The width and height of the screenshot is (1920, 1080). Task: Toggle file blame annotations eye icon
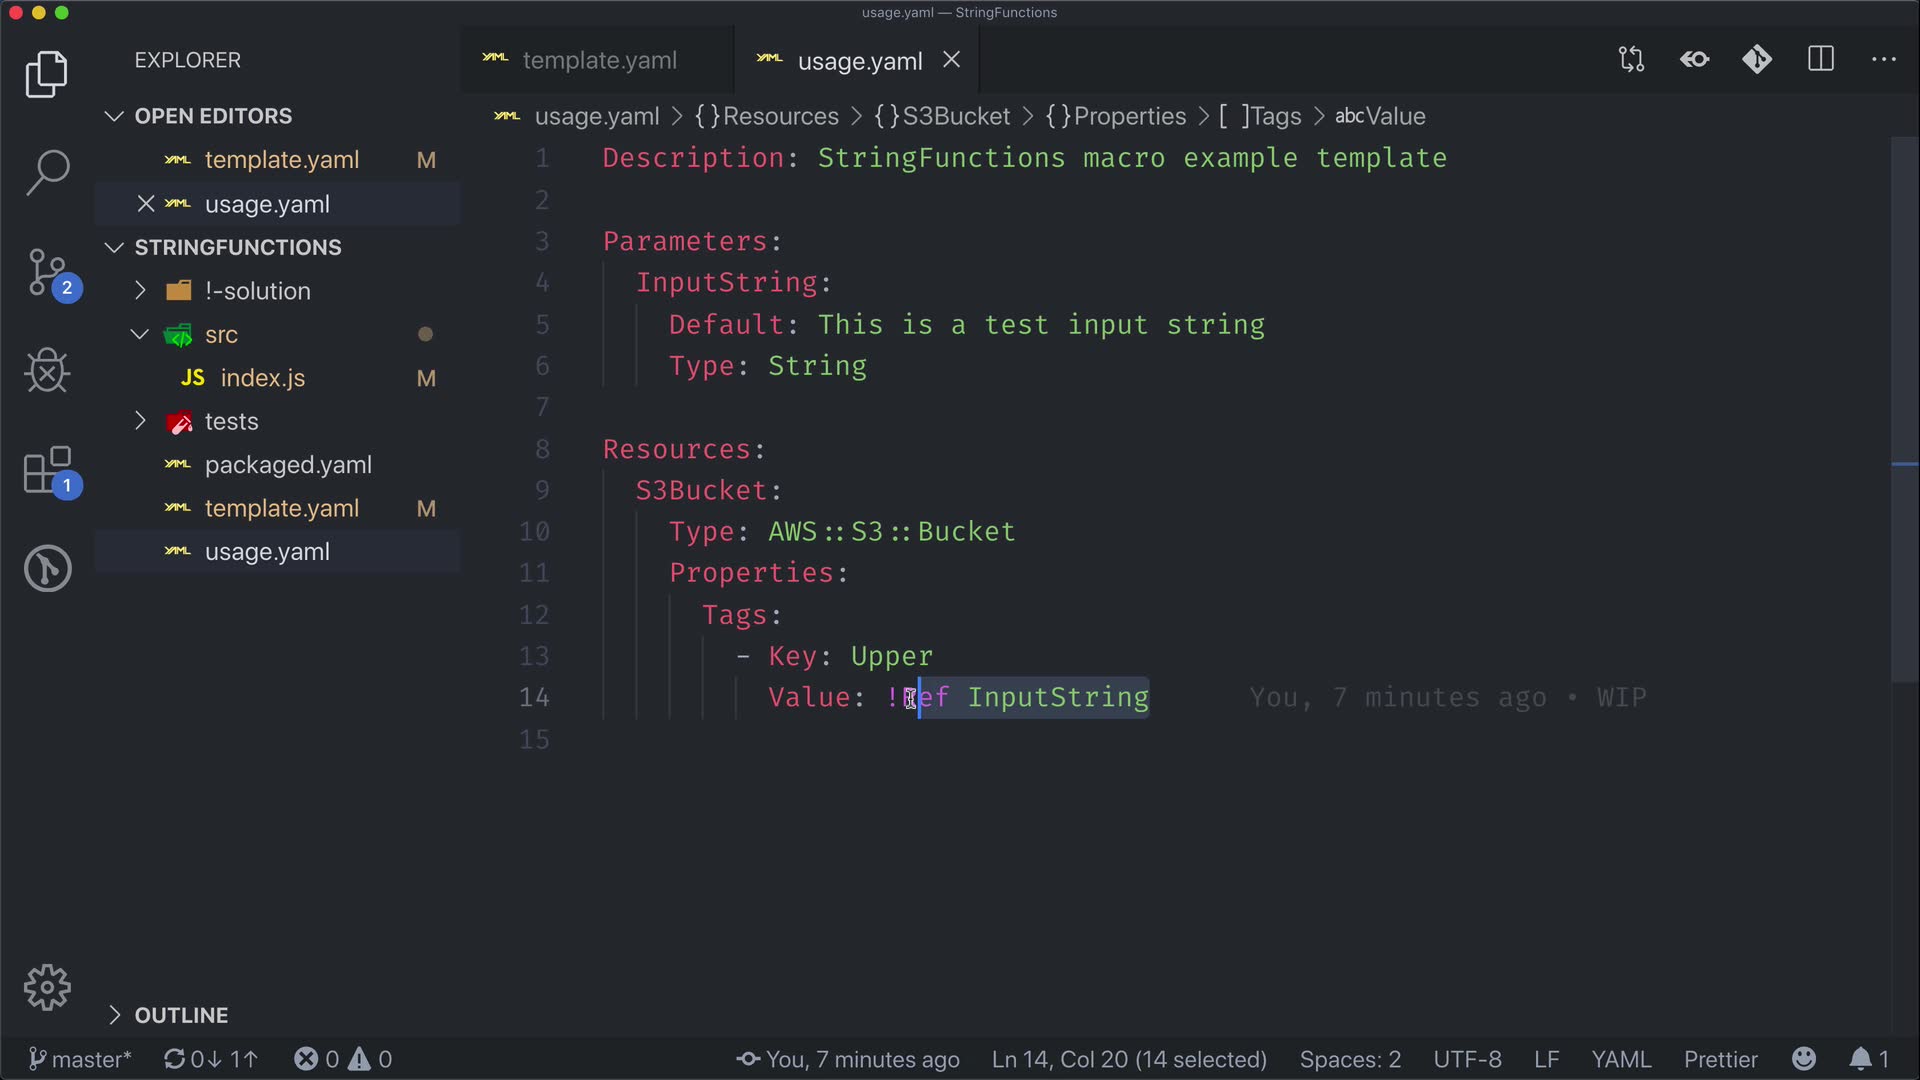(1694, 60)
